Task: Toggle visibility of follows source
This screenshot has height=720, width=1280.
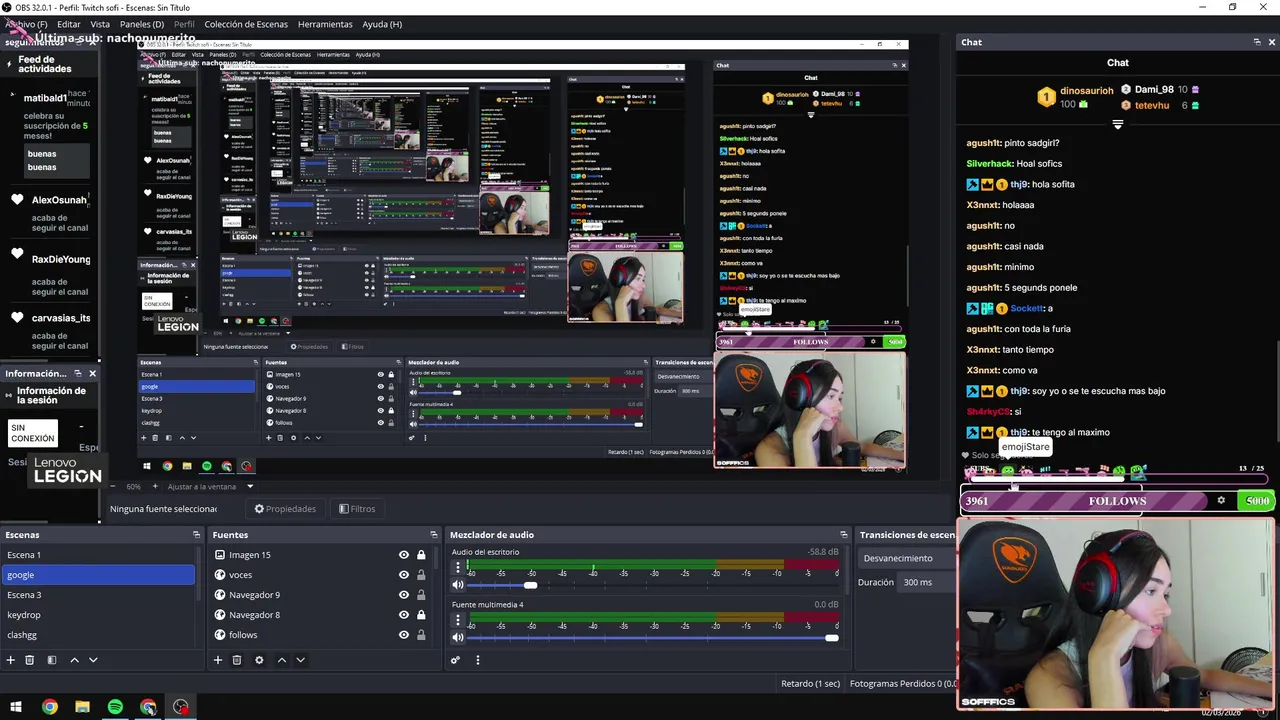Action: pos(404,635)
